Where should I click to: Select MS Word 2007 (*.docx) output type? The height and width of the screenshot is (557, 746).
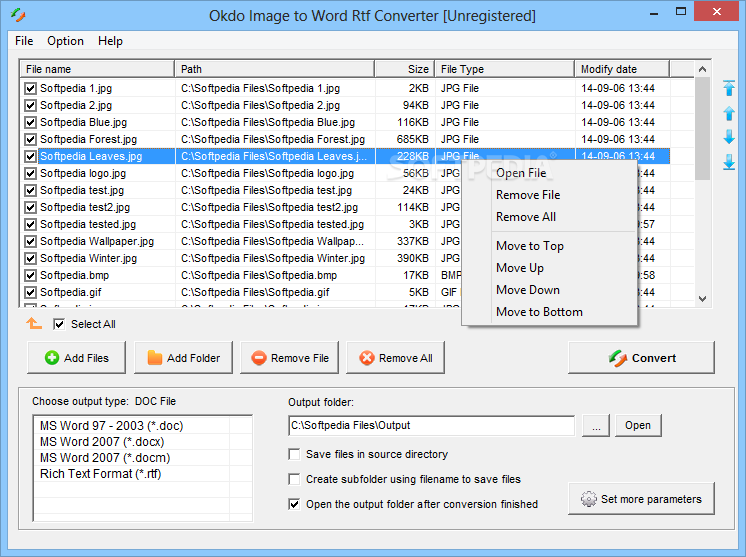[102, 442]
